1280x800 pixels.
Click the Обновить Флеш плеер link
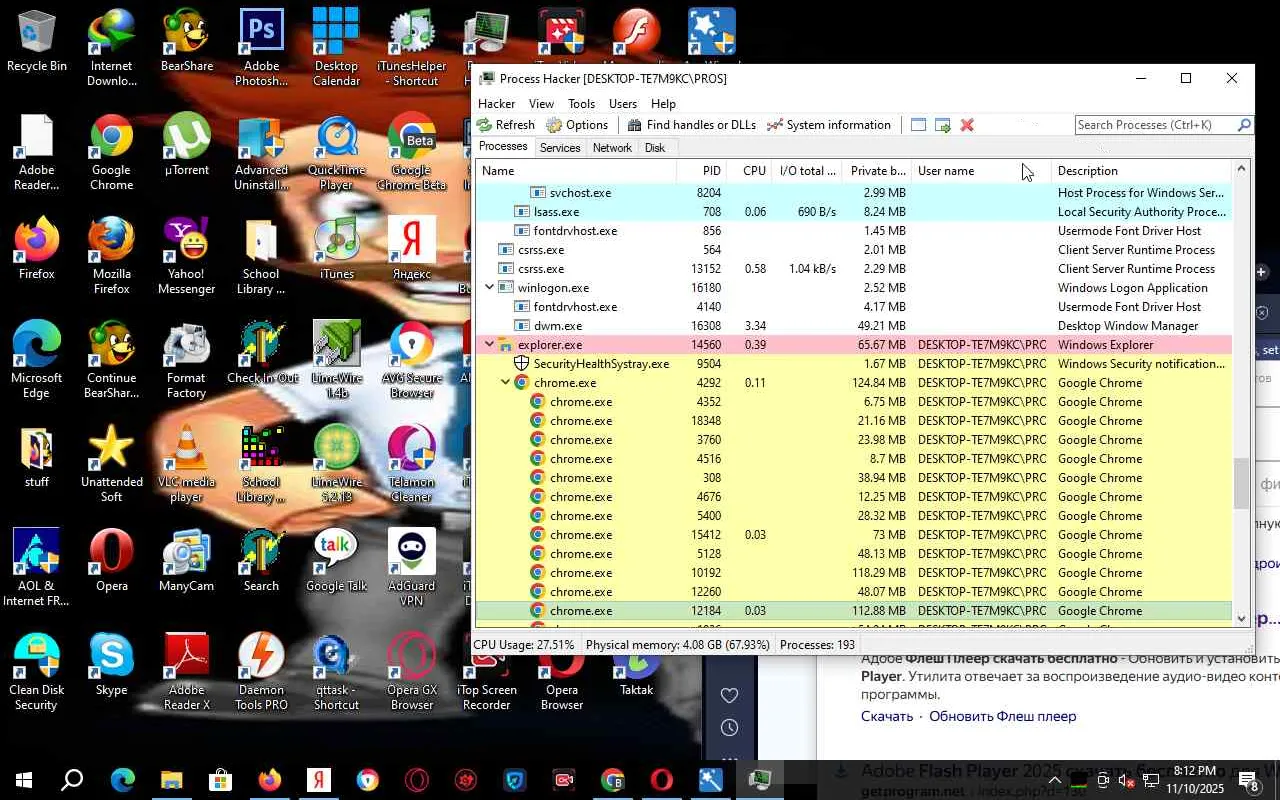[1003, 717]
